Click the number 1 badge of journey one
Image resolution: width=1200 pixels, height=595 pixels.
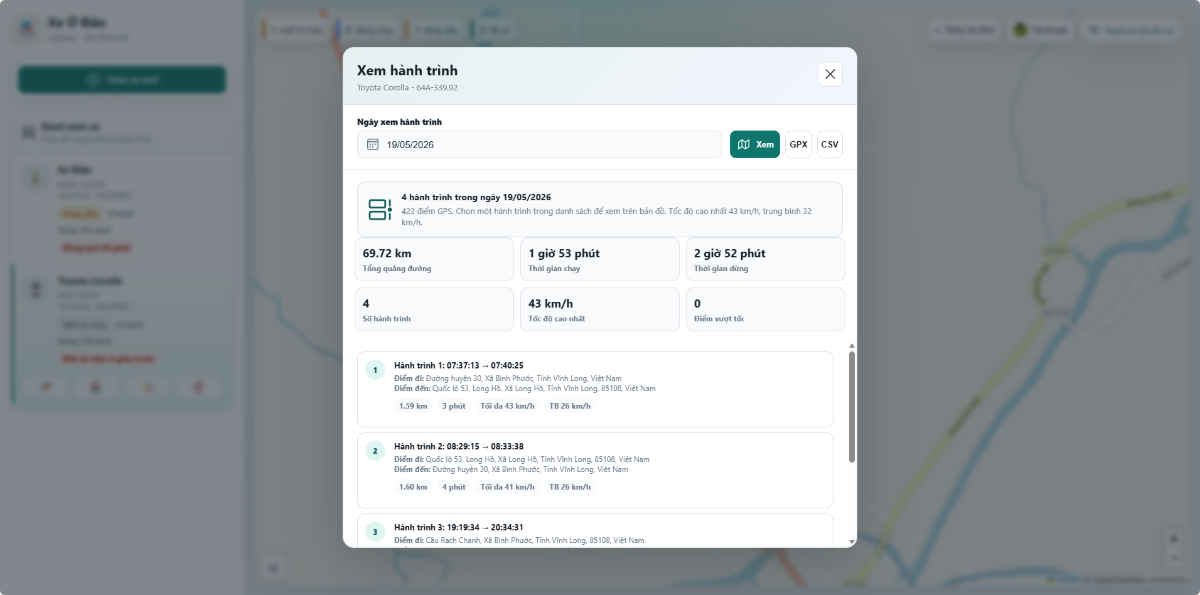coord(375,370)
